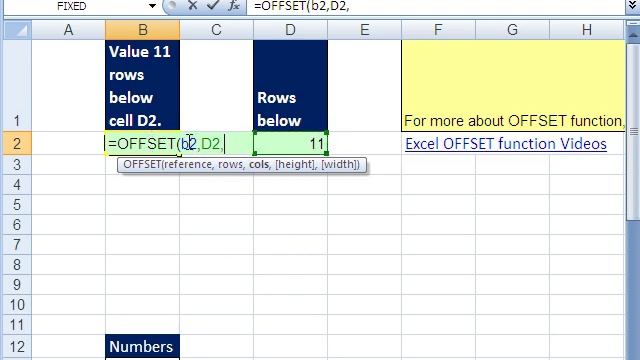640x360 pixels.
Task: Cancel the formula entry with X icon
Action: click(193, 6)
